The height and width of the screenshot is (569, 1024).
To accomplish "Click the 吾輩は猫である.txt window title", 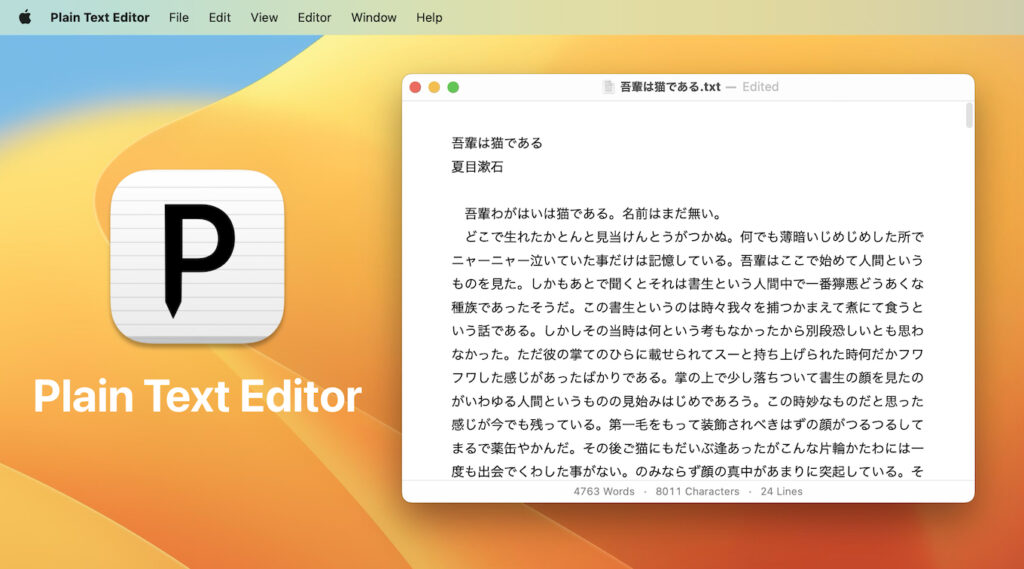I will (x=670, y=87).
